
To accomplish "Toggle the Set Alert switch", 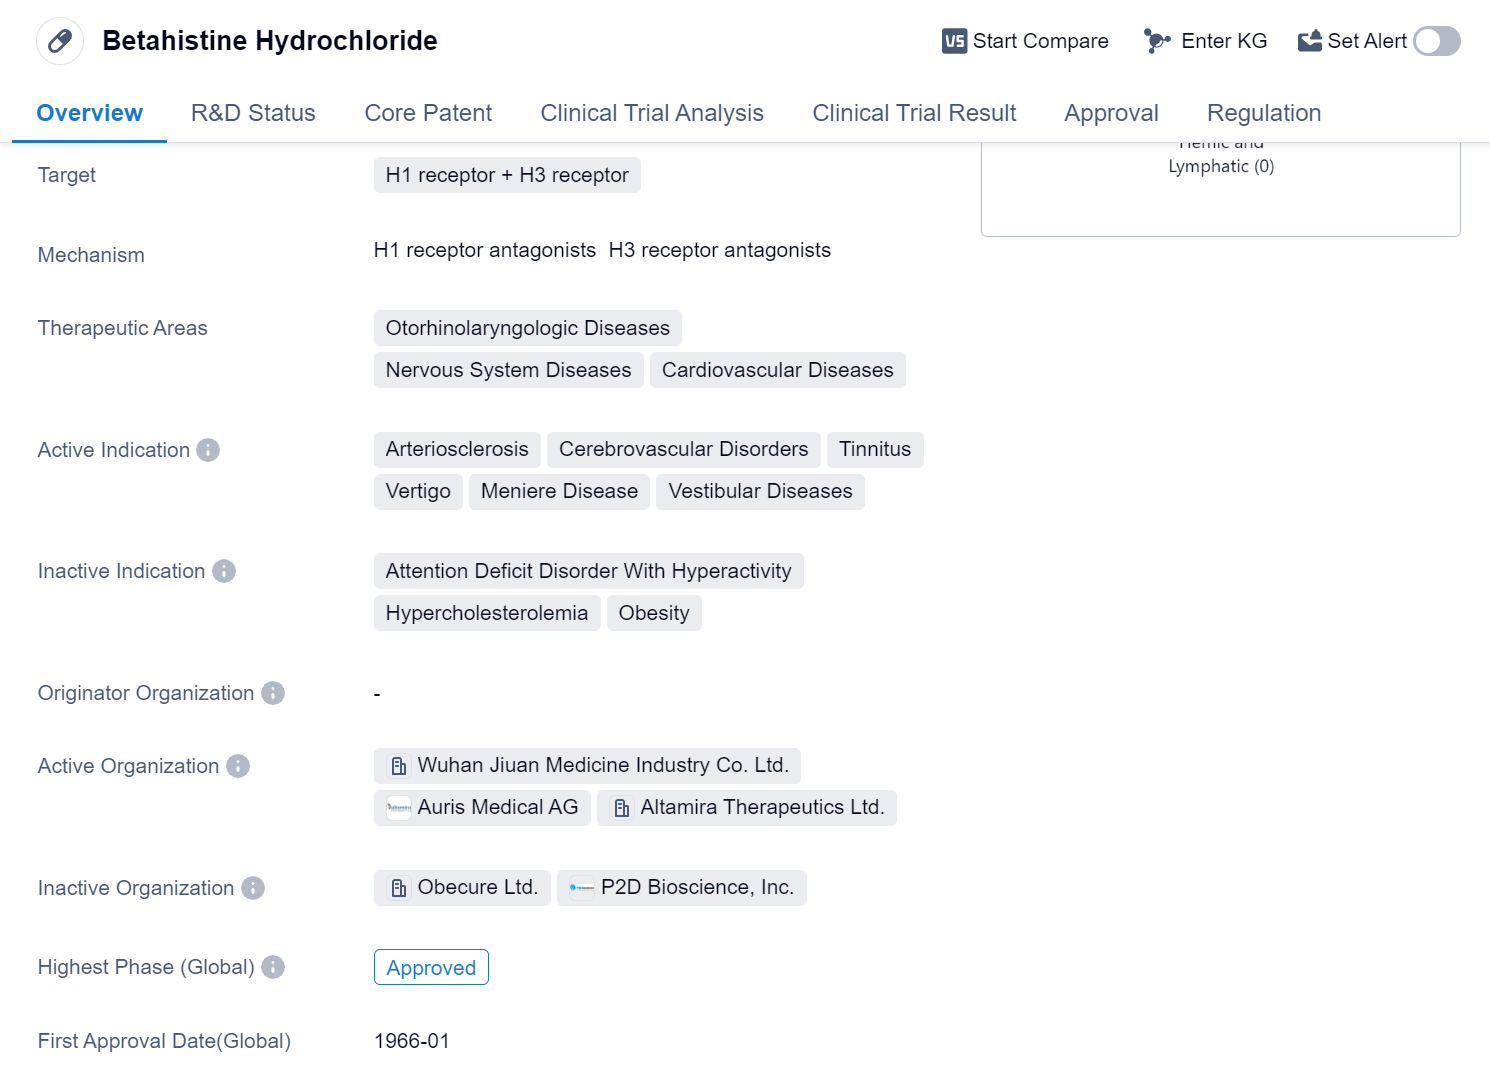I will 1436,41.
